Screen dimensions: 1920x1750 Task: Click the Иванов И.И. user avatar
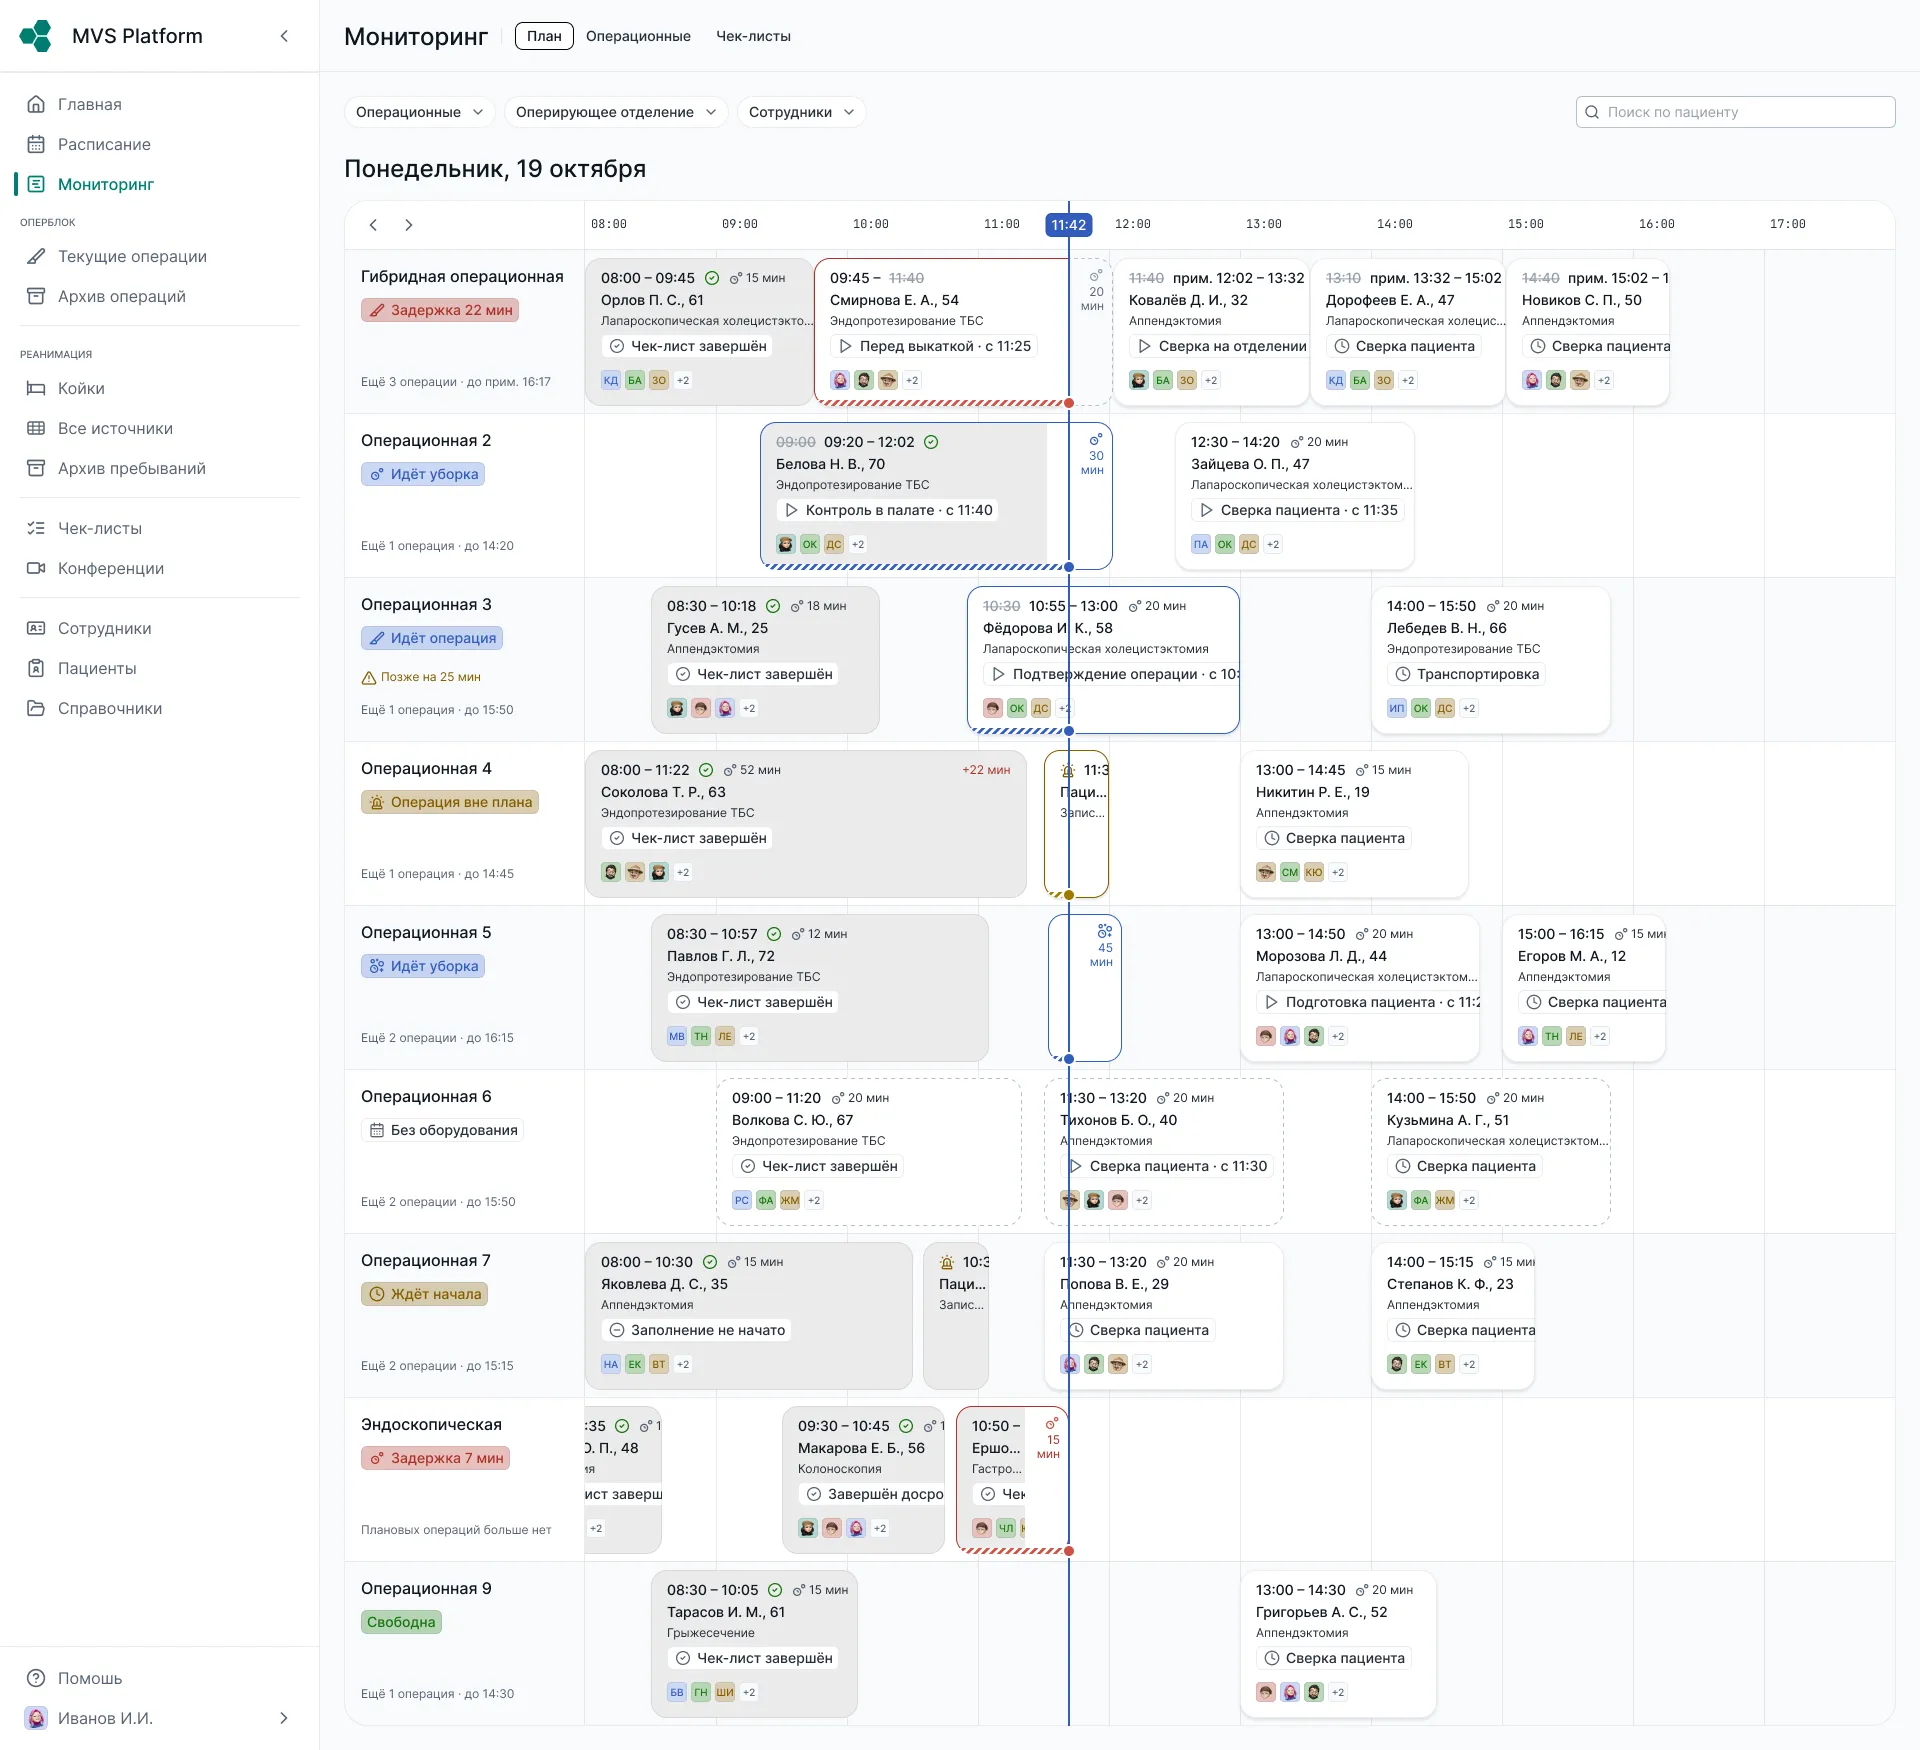click(36, 1718)
